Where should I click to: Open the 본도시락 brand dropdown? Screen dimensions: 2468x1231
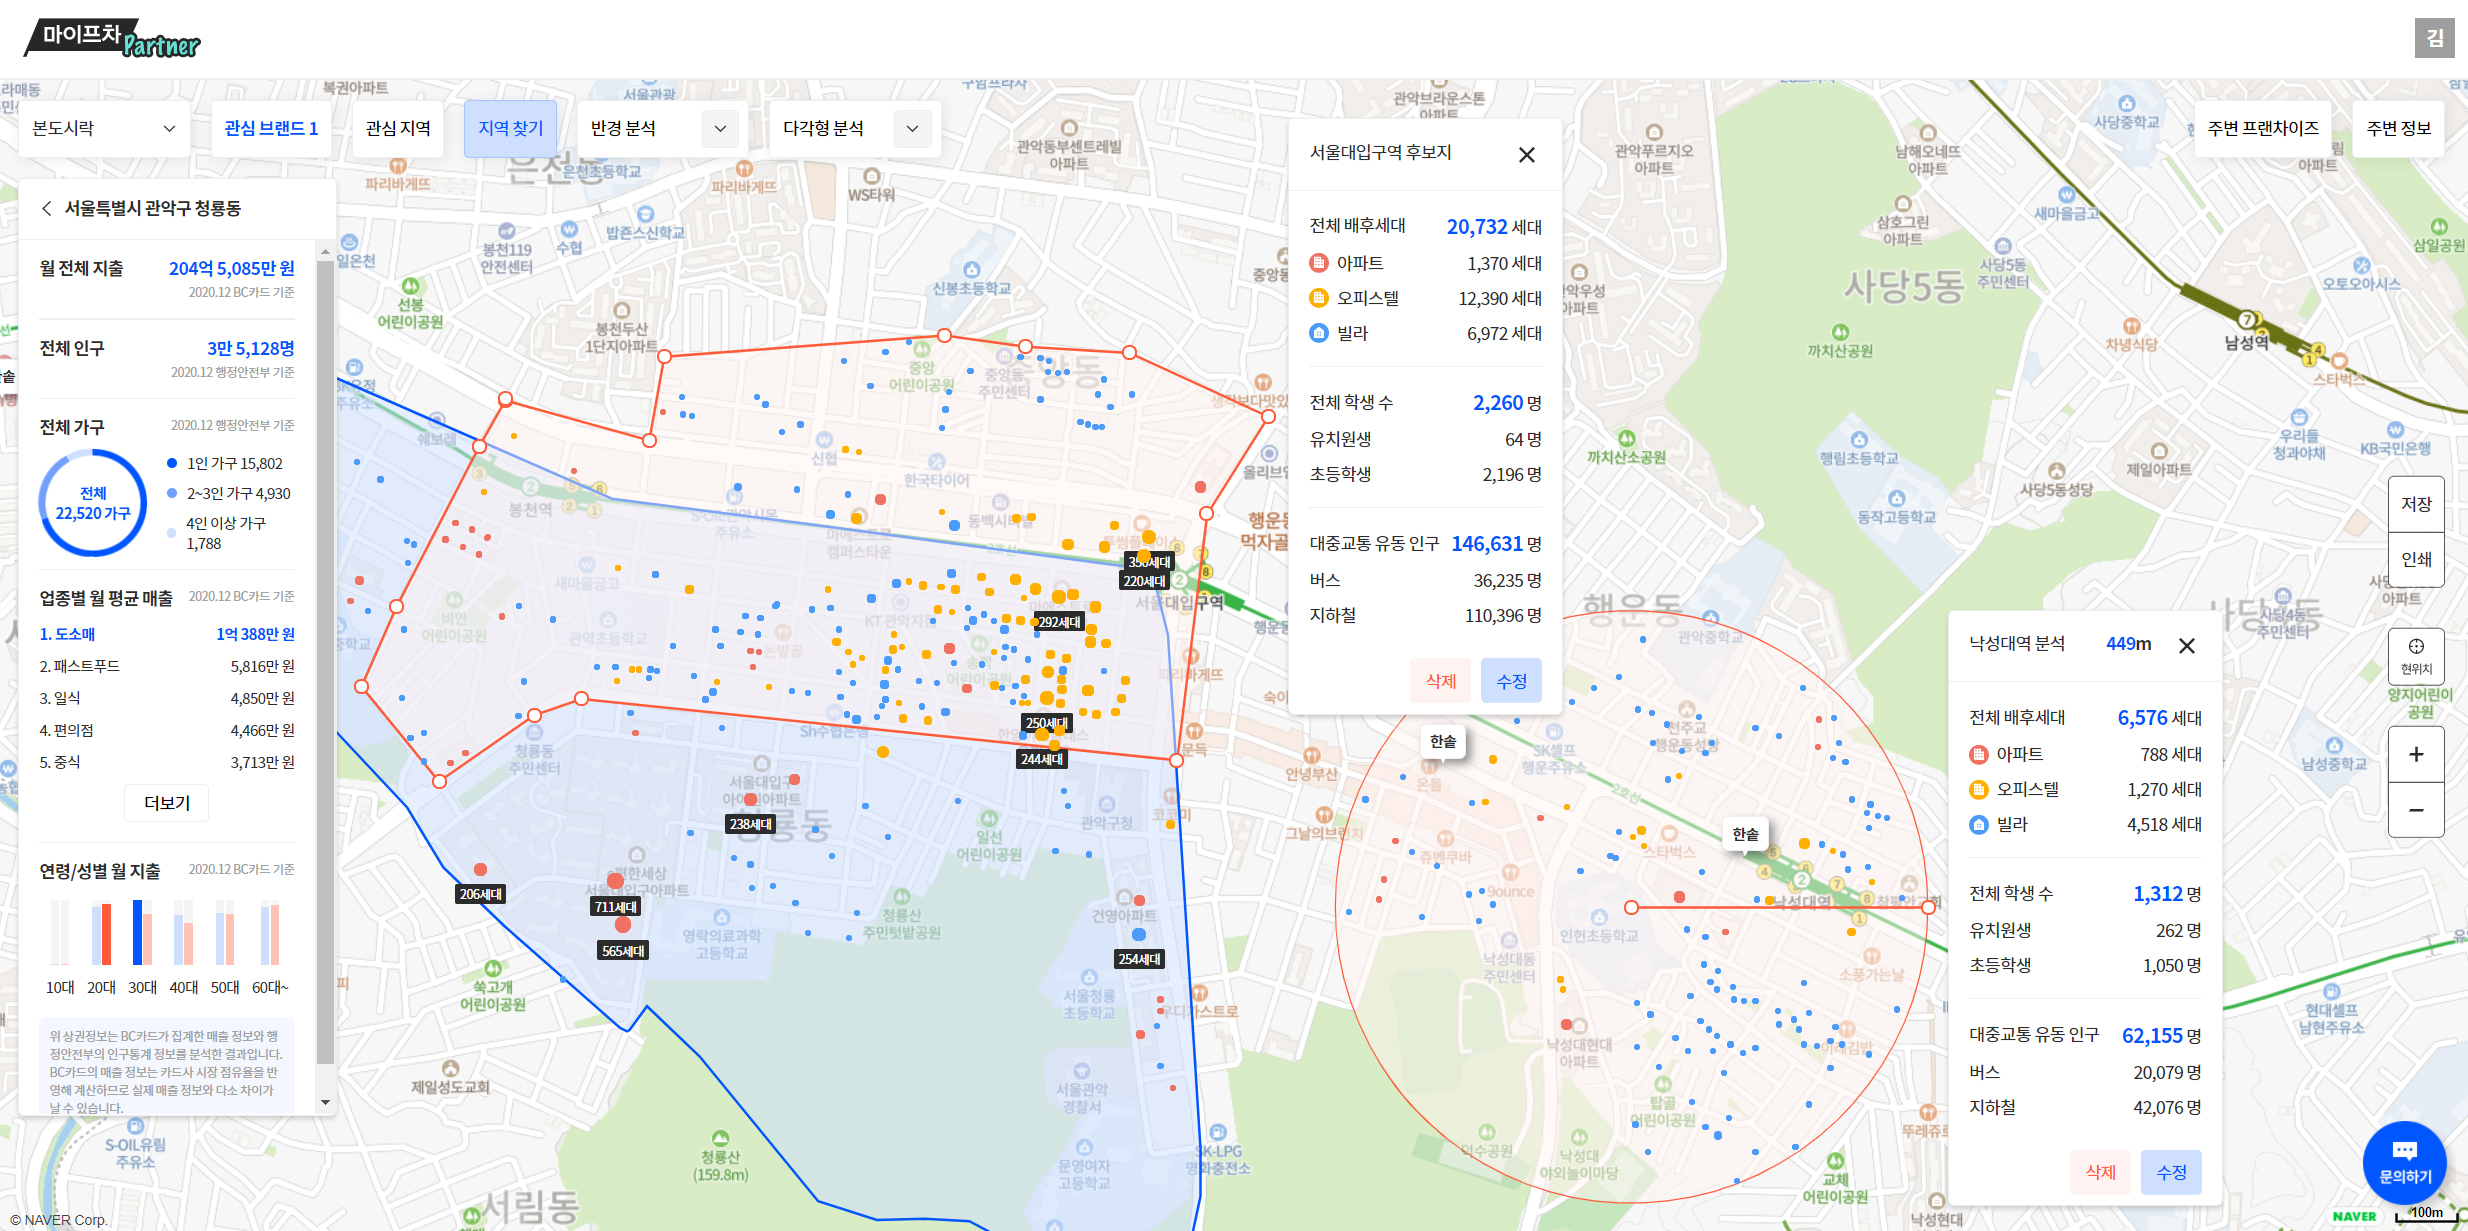click(x=104, y=128)
